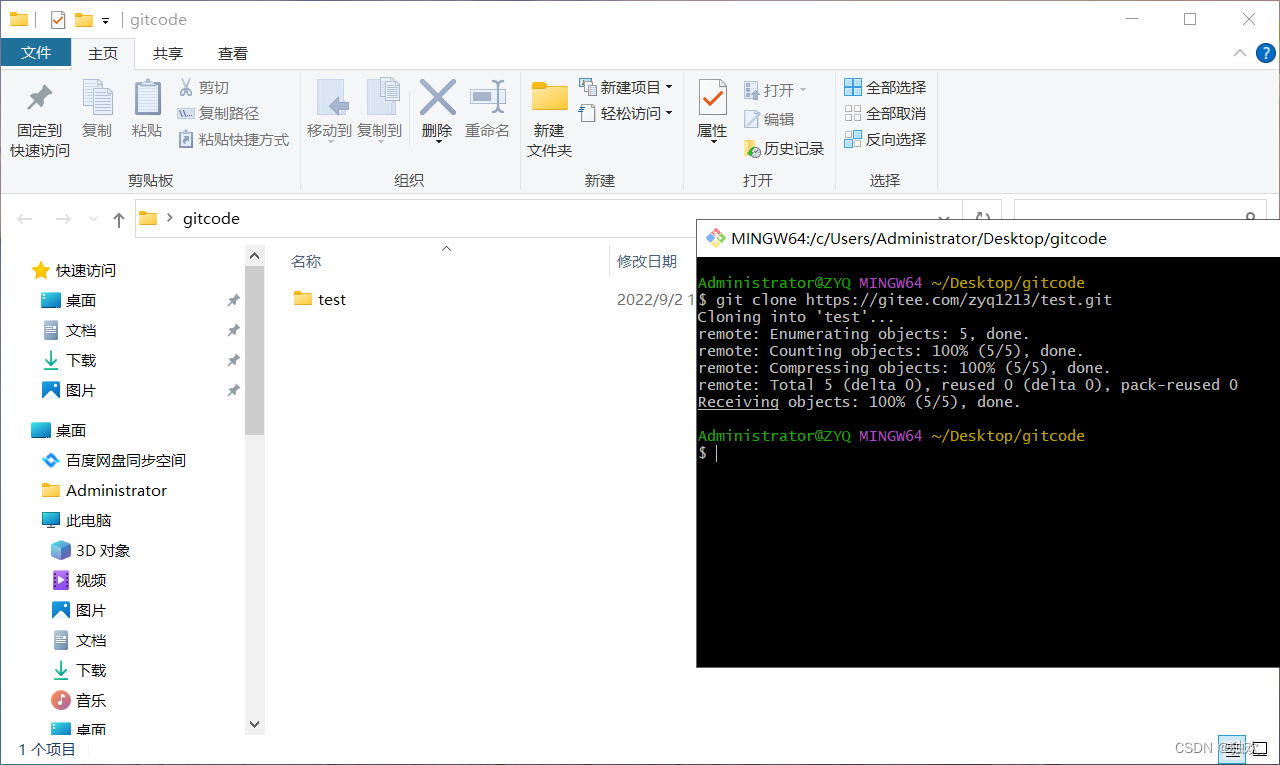
Task: Select 快速访问 in the navigation pane
Action: 75,271
